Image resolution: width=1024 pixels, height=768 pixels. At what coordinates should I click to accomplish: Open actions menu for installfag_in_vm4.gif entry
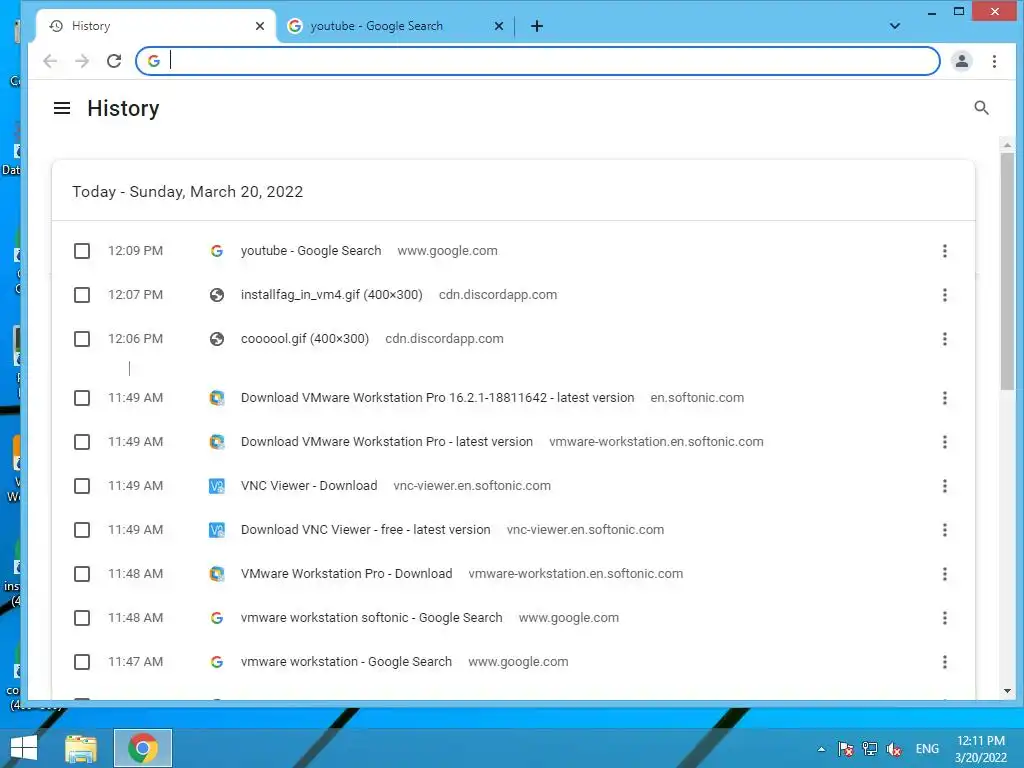944,295
